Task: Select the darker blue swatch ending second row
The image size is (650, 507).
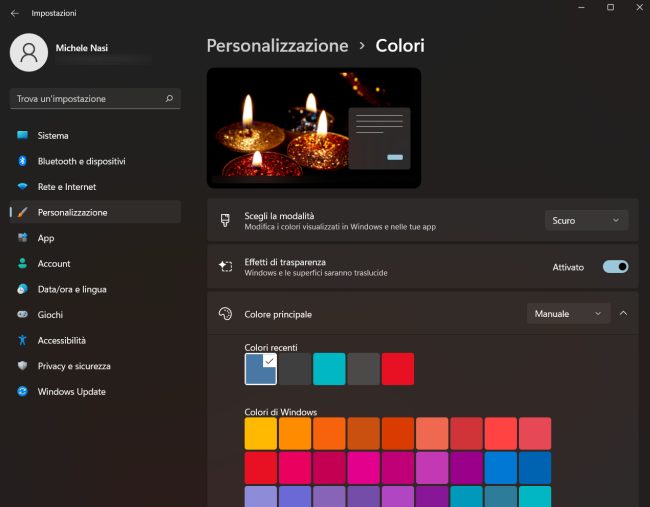Action: (535, 468)
